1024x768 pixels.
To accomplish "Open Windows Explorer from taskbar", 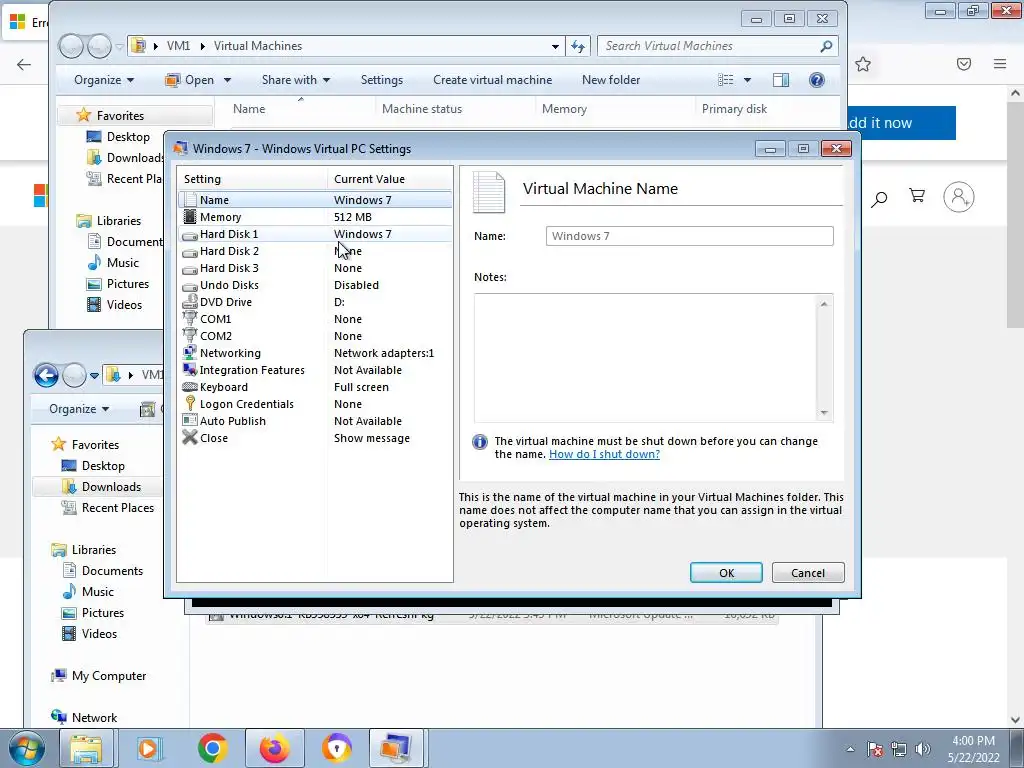I will pyautogui.click(x=86, y=748).
